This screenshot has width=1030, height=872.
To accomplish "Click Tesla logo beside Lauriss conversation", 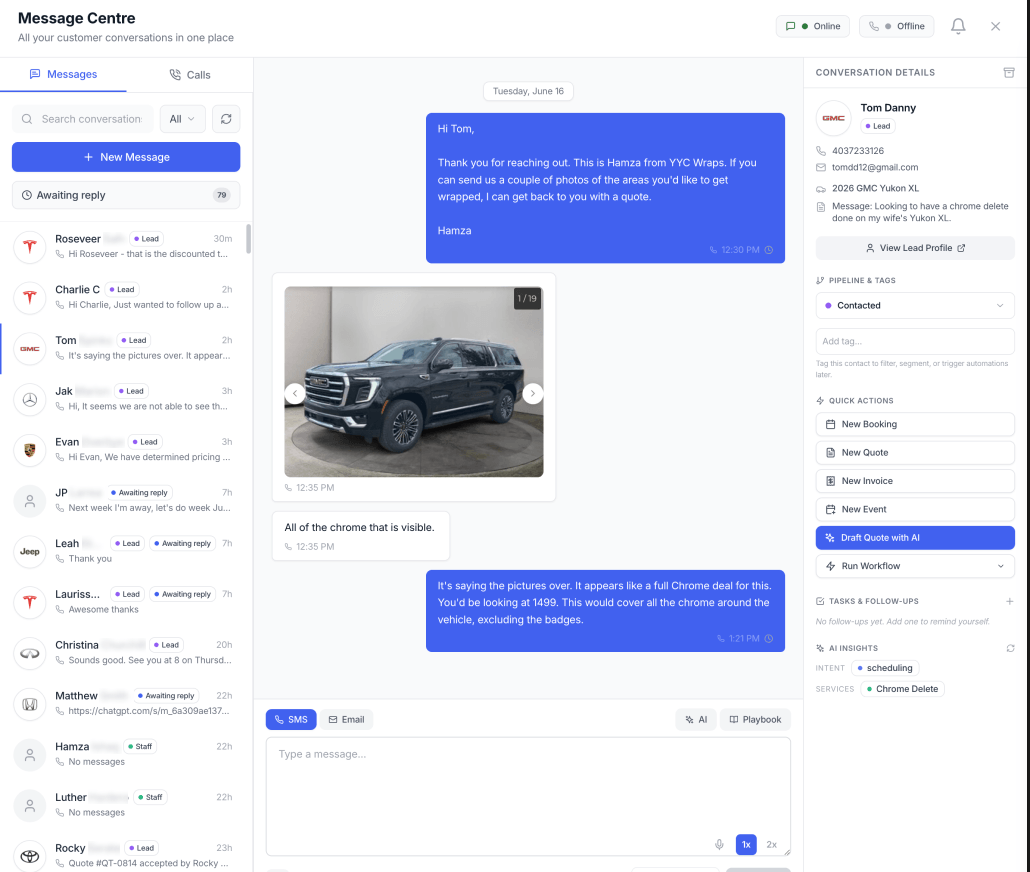I will pos(30,602).
